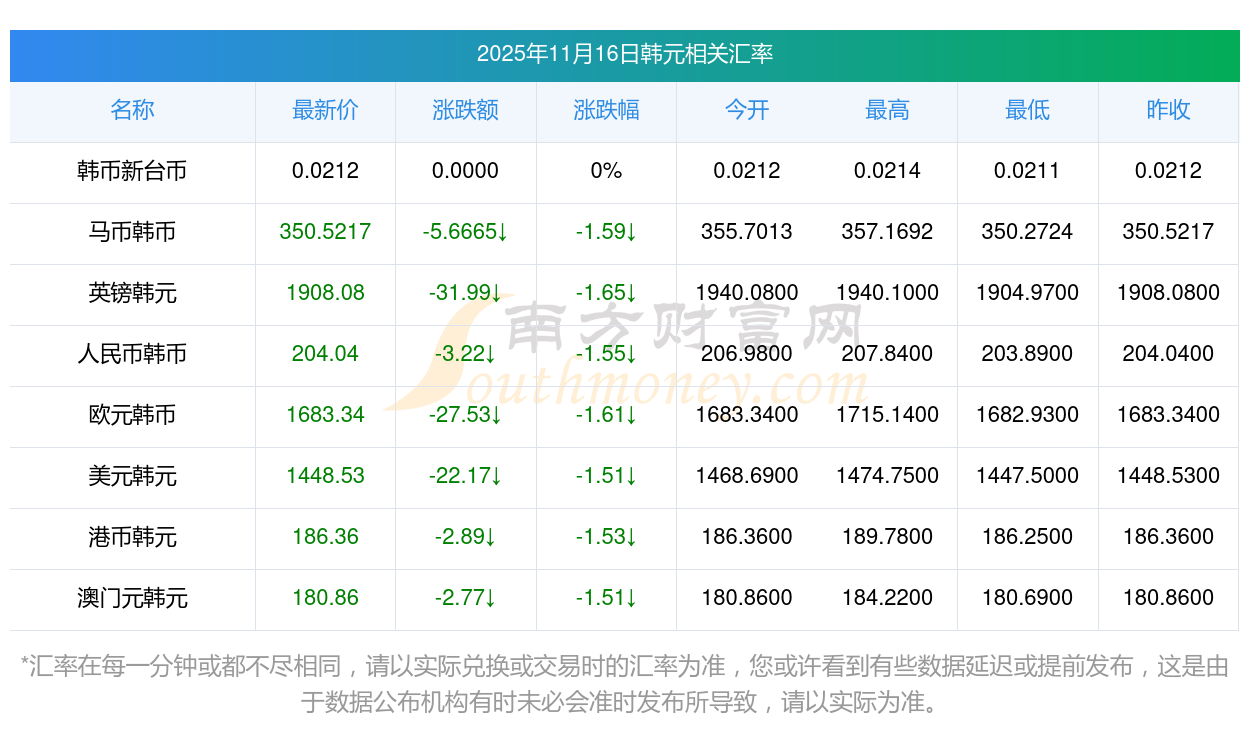Click highest value 0.0214
The image size is (1250, 733).
(x=887, y=171)
